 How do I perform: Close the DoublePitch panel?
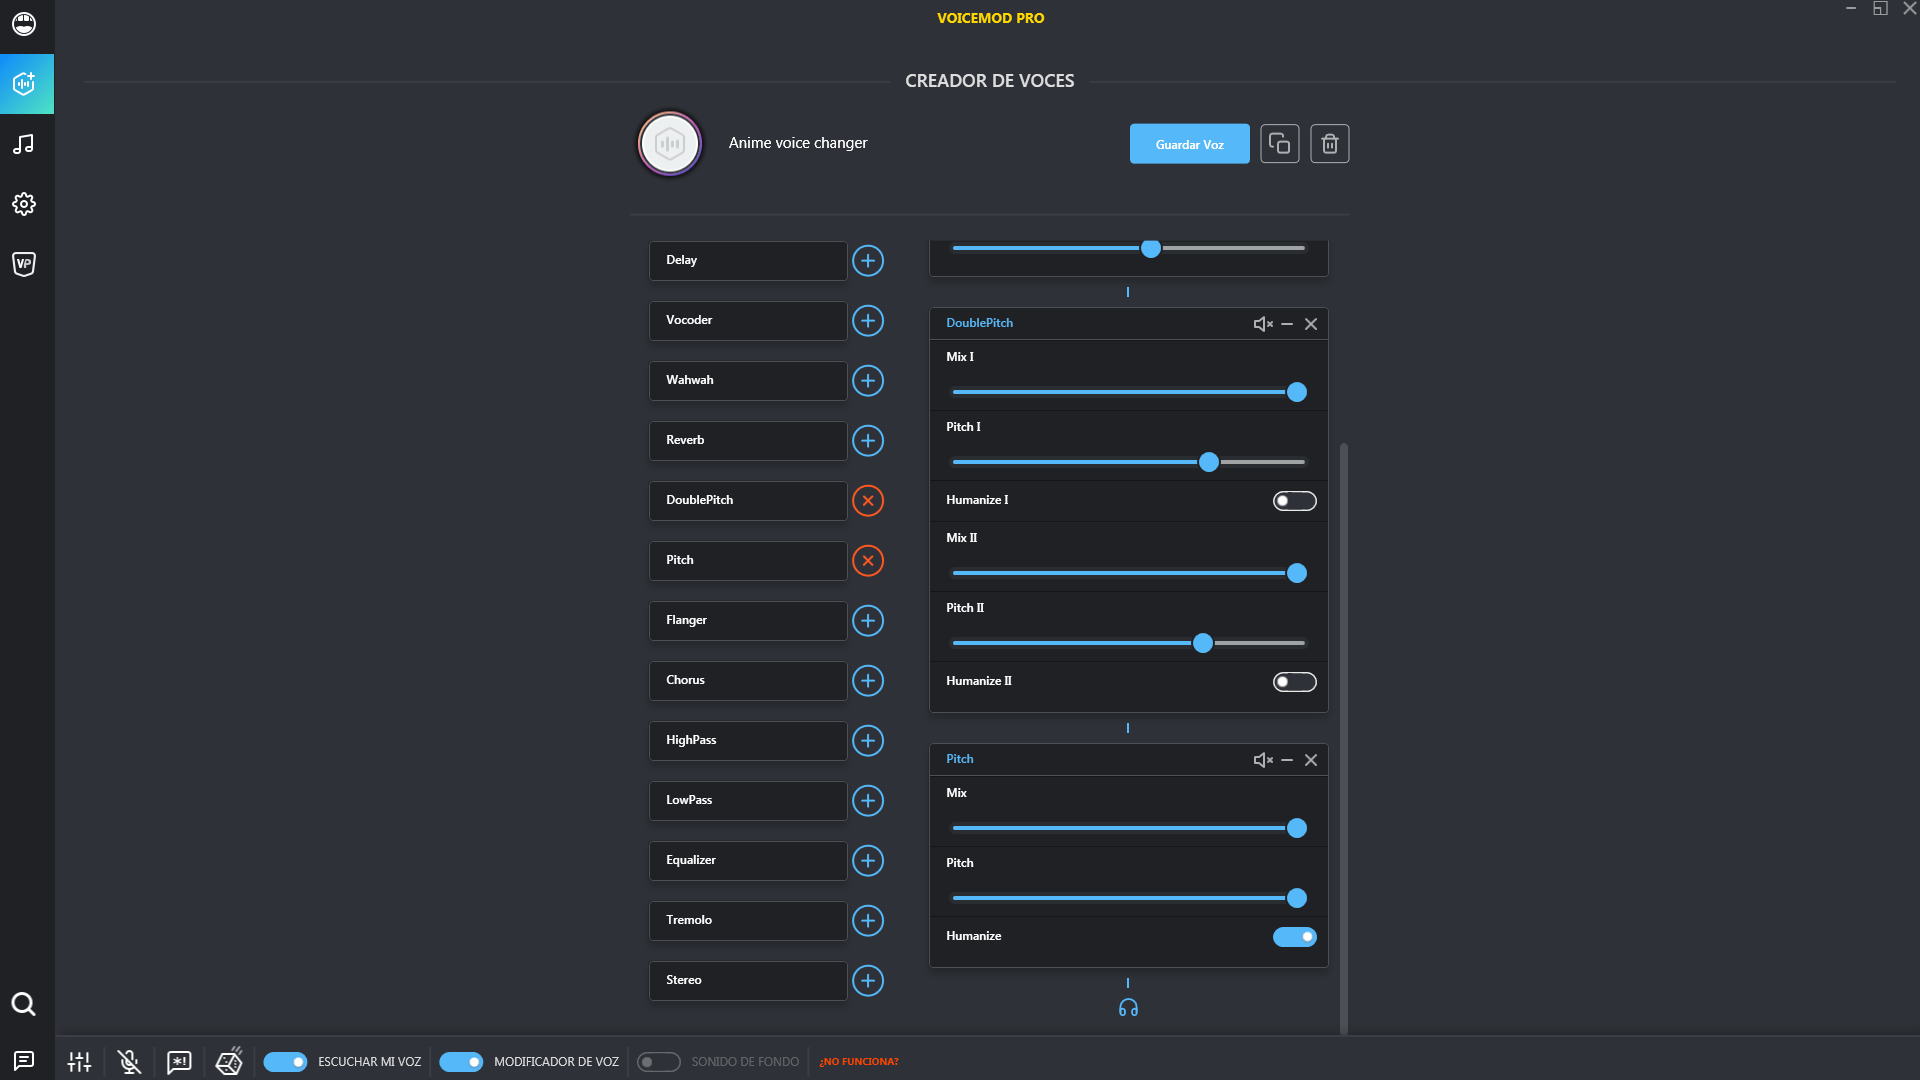pyautogui.click(x=1311, y=324)
